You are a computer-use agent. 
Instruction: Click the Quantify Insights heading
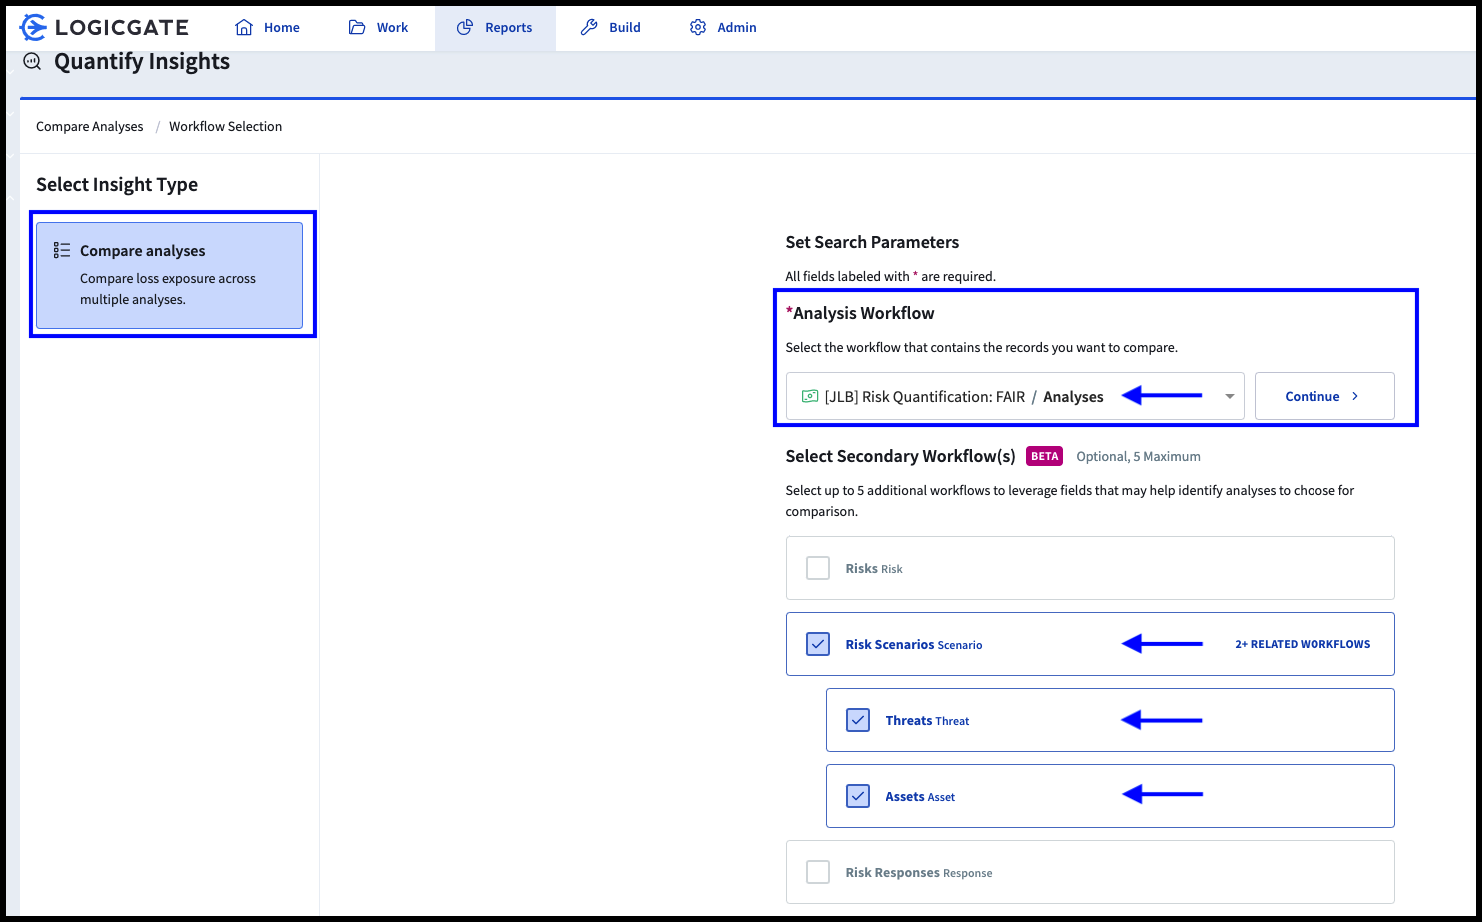pyautogui.click(x=142, y=62)
